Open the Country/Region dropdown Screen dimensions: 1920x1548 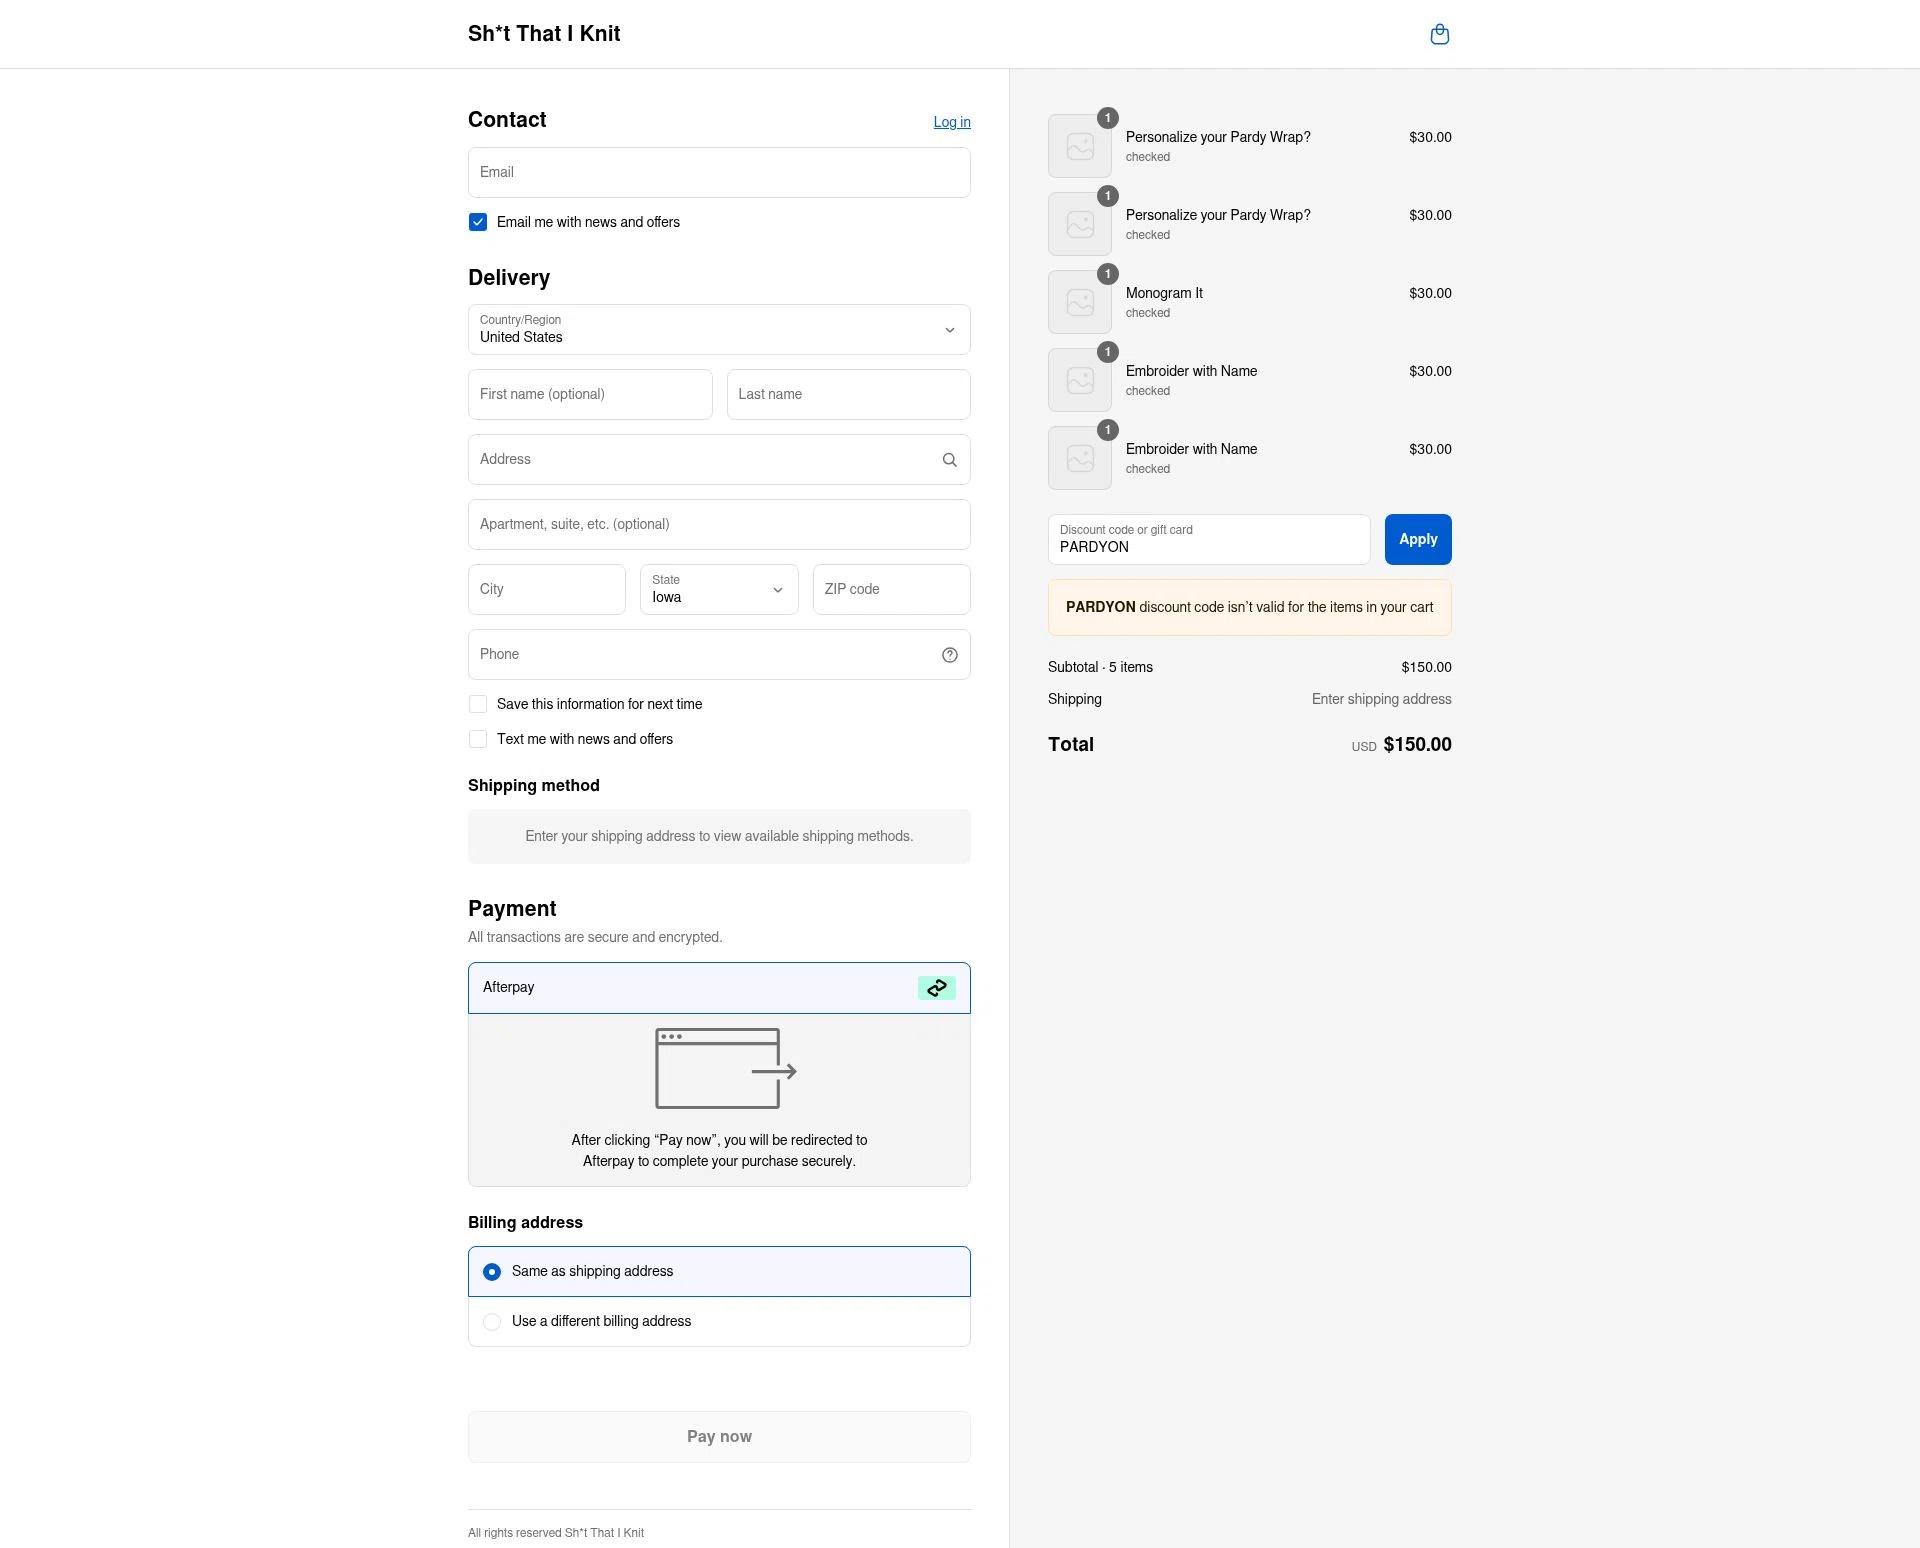[718, 330]
